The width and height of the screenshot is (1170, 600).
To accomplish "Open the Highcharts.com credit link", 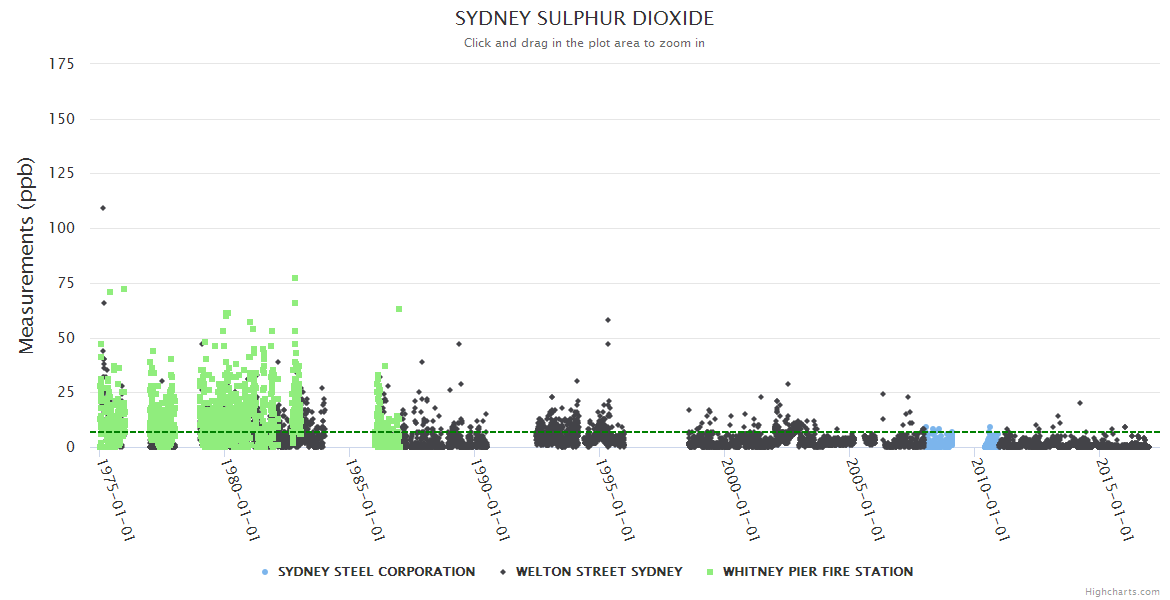I will [x=1122, y=591].
